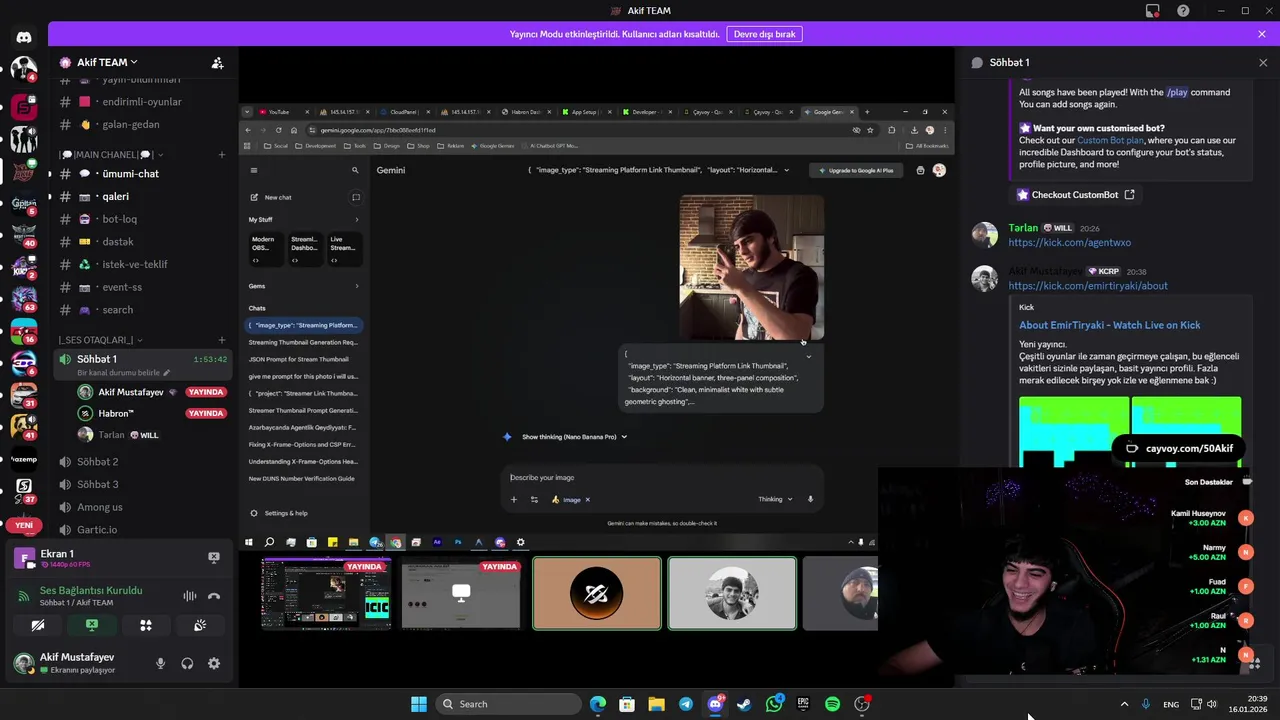Image resolution: width=1280 pixels, height=720 pixels.
Task: Open Steam in the Windows taskbar
Action: [x=744, y=704]
